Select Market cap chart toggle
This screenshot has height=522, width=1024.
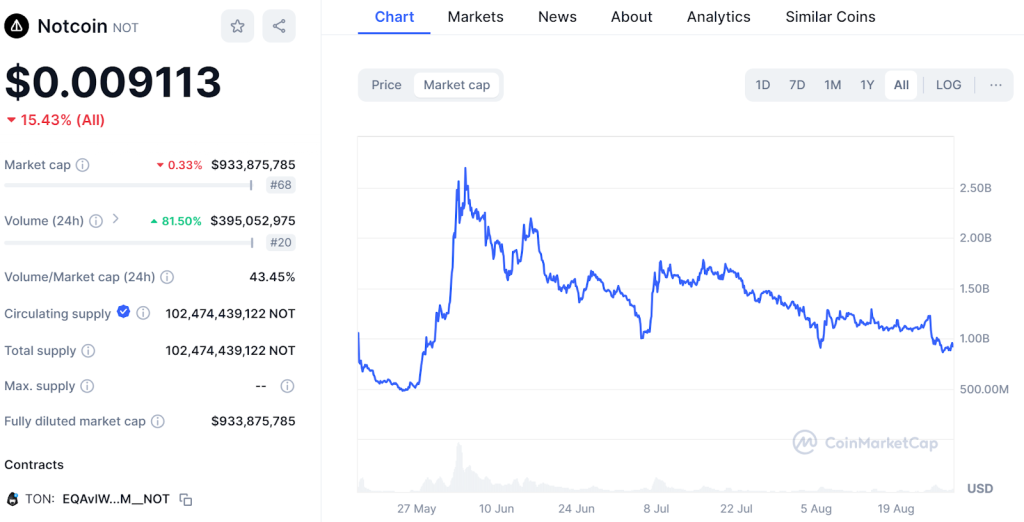coord(457,85)
